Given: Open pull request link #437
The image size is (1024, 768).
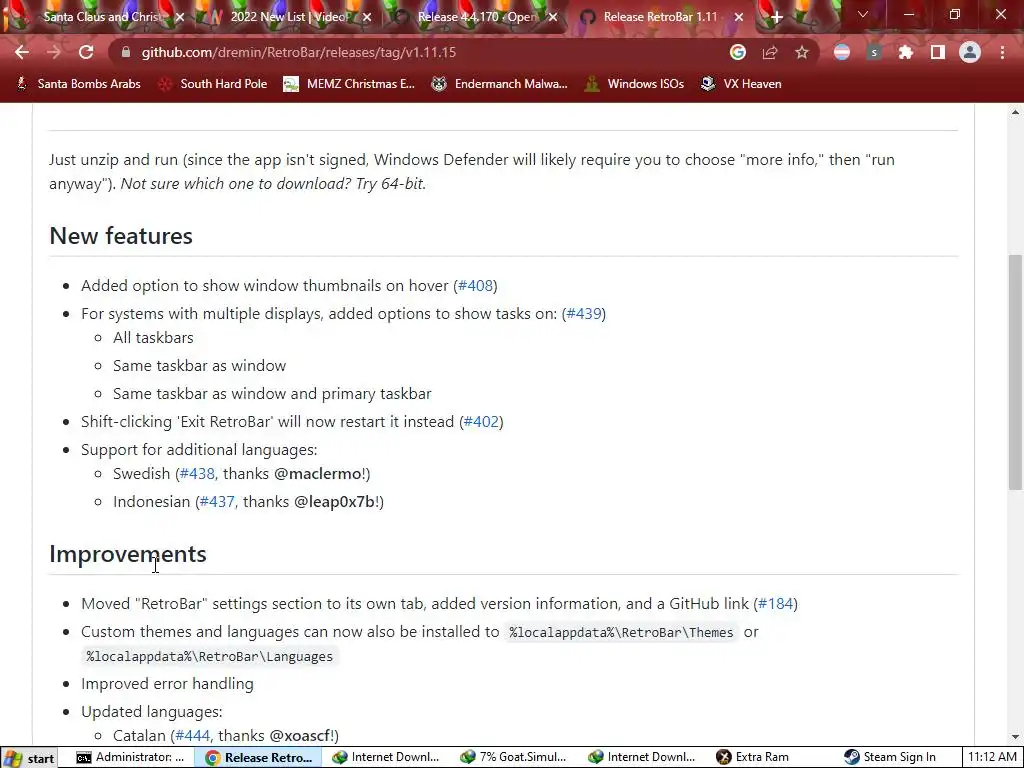Looking at the screenshot, I should [217, 502].
